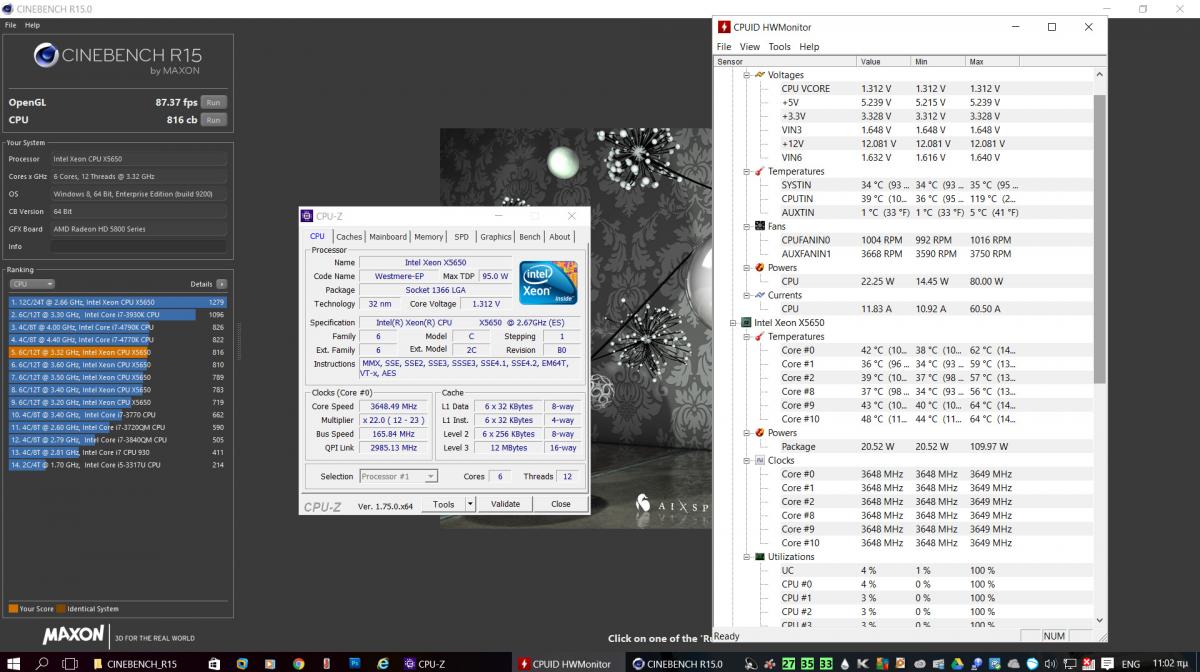Open the Windows Start menu
This screenshot has height=672, width=1200.
pyautogui.click(x=15, y=663)
